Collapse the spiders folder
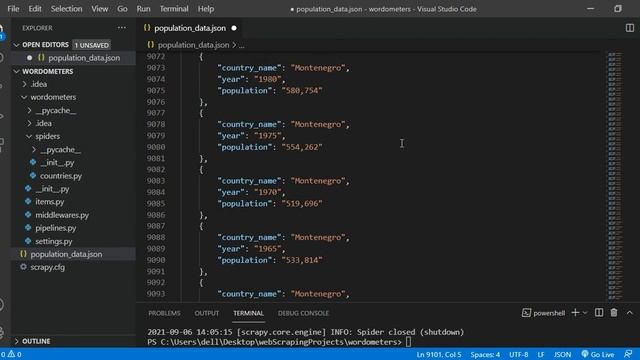The width and height of the screenshot is (640, 360). pos(29,136)
